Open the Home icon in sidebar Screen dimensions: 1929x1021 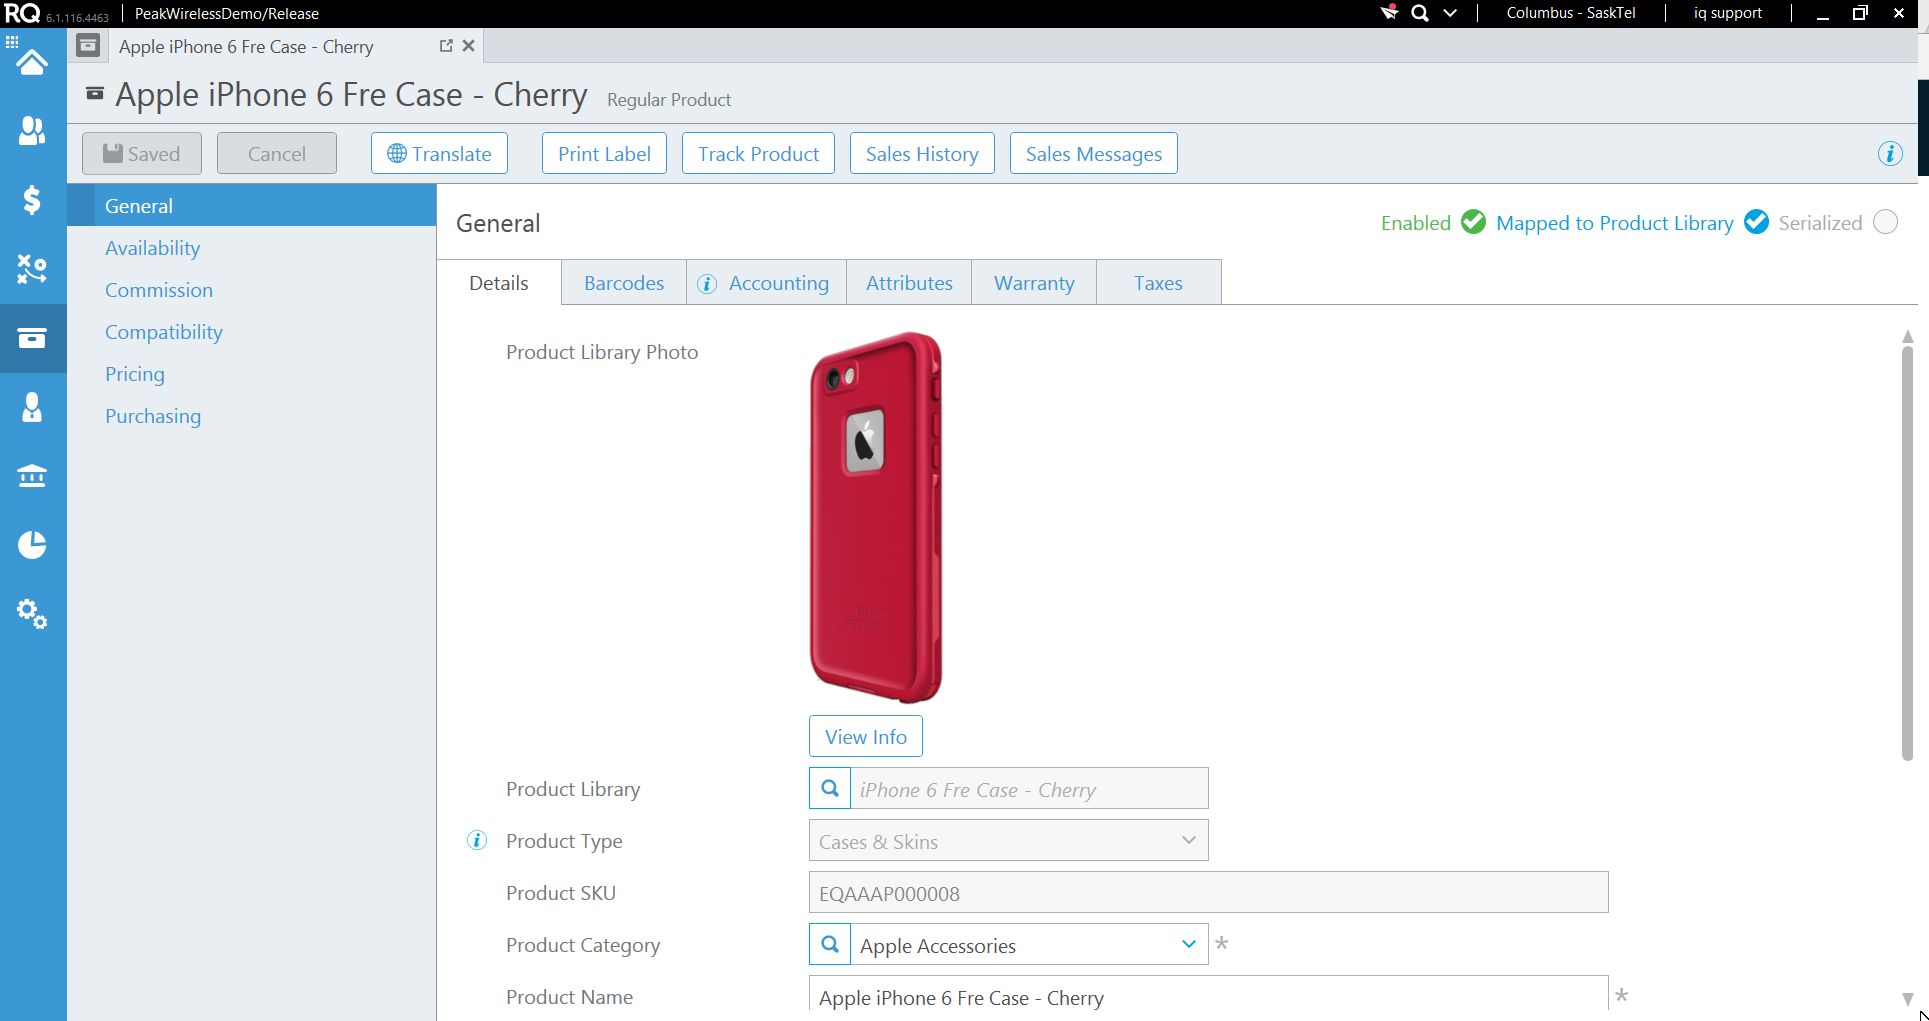32,63
